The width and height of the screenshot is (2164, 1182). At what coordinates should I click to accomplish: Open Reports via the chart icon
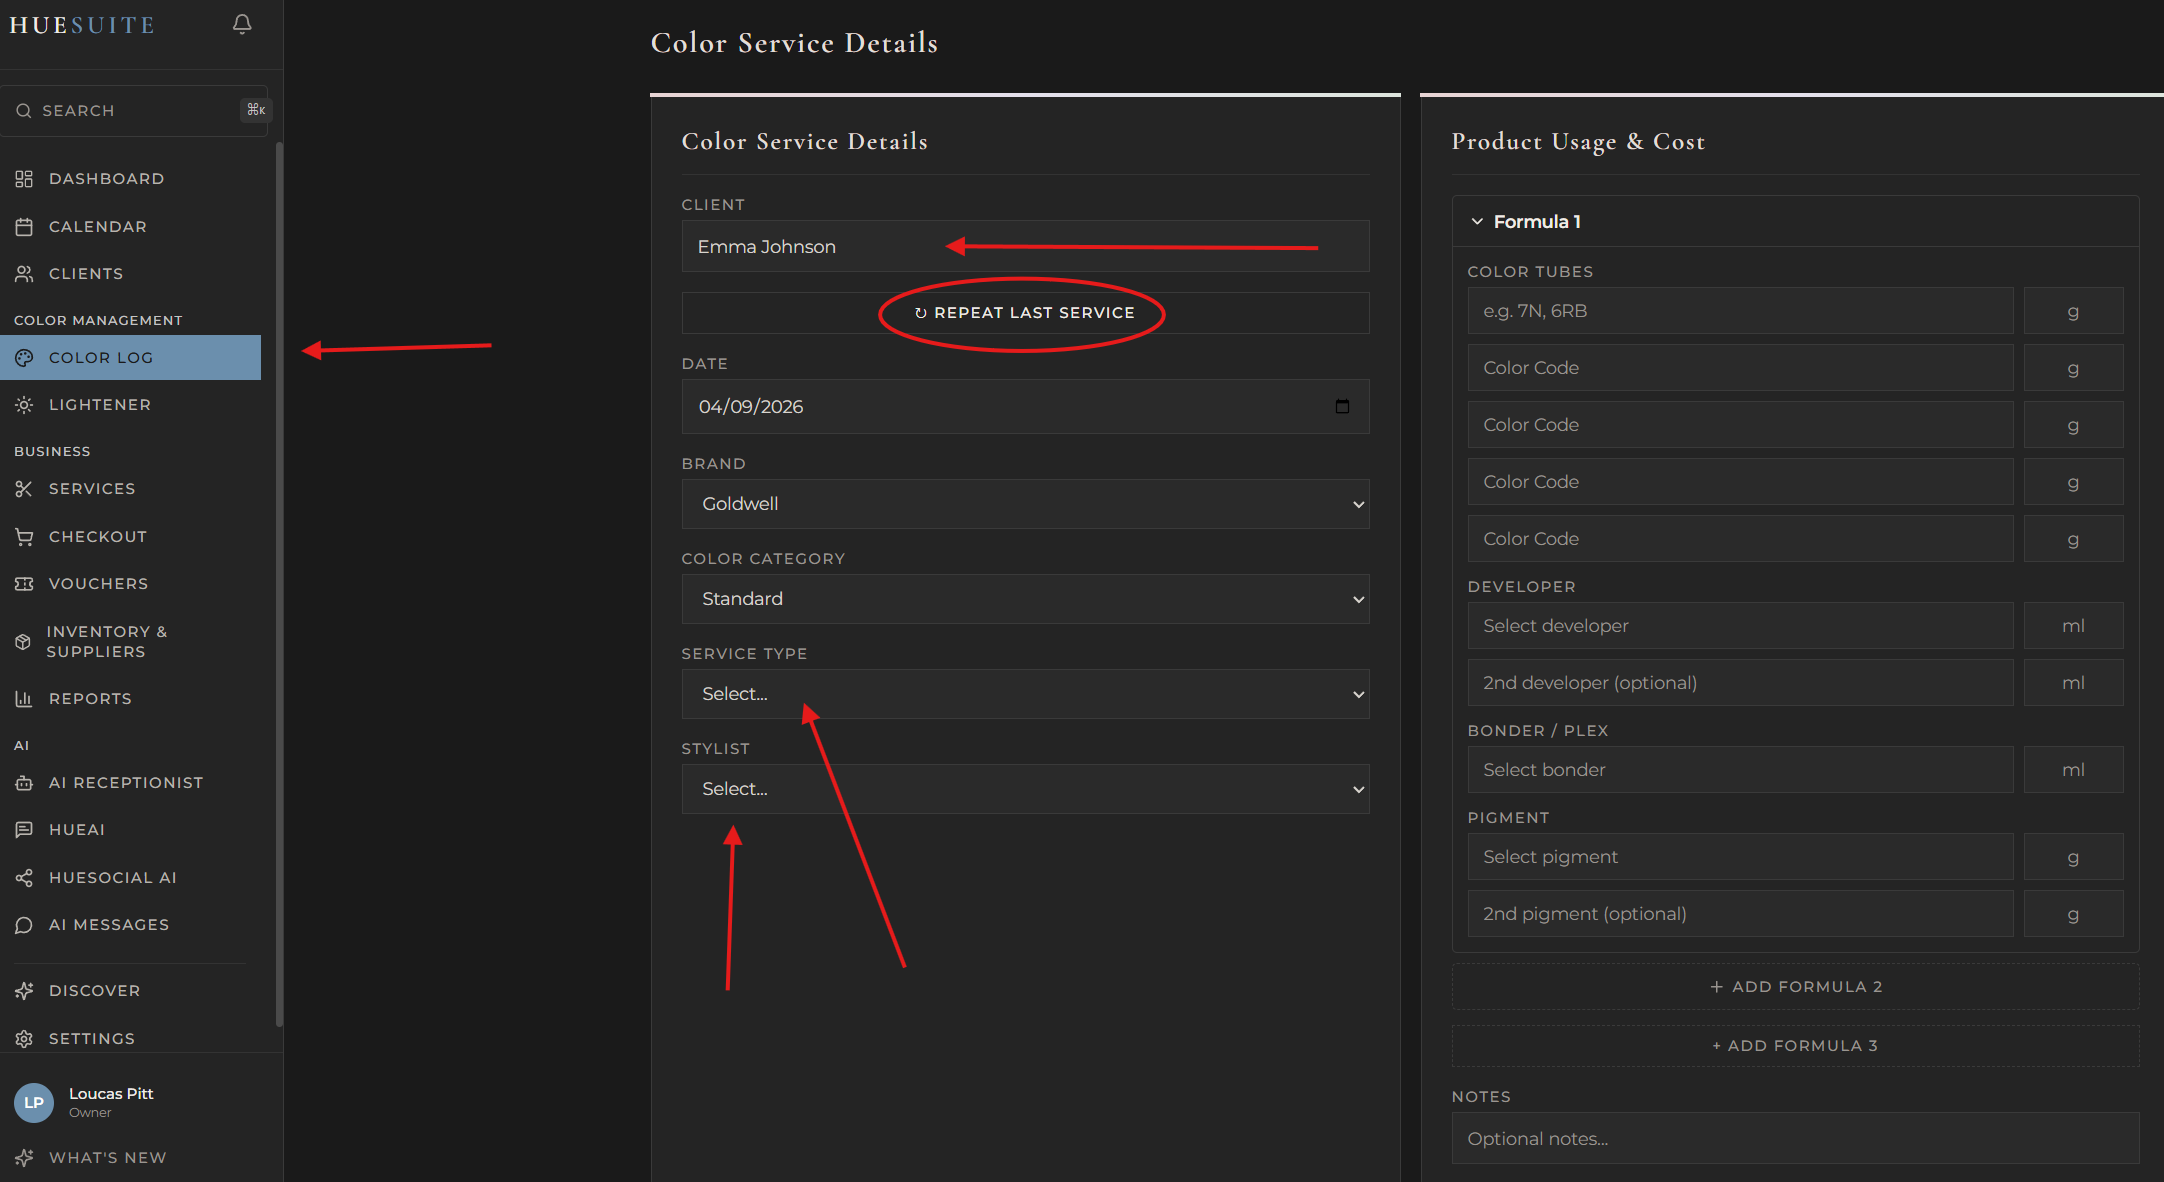[25, 698]
